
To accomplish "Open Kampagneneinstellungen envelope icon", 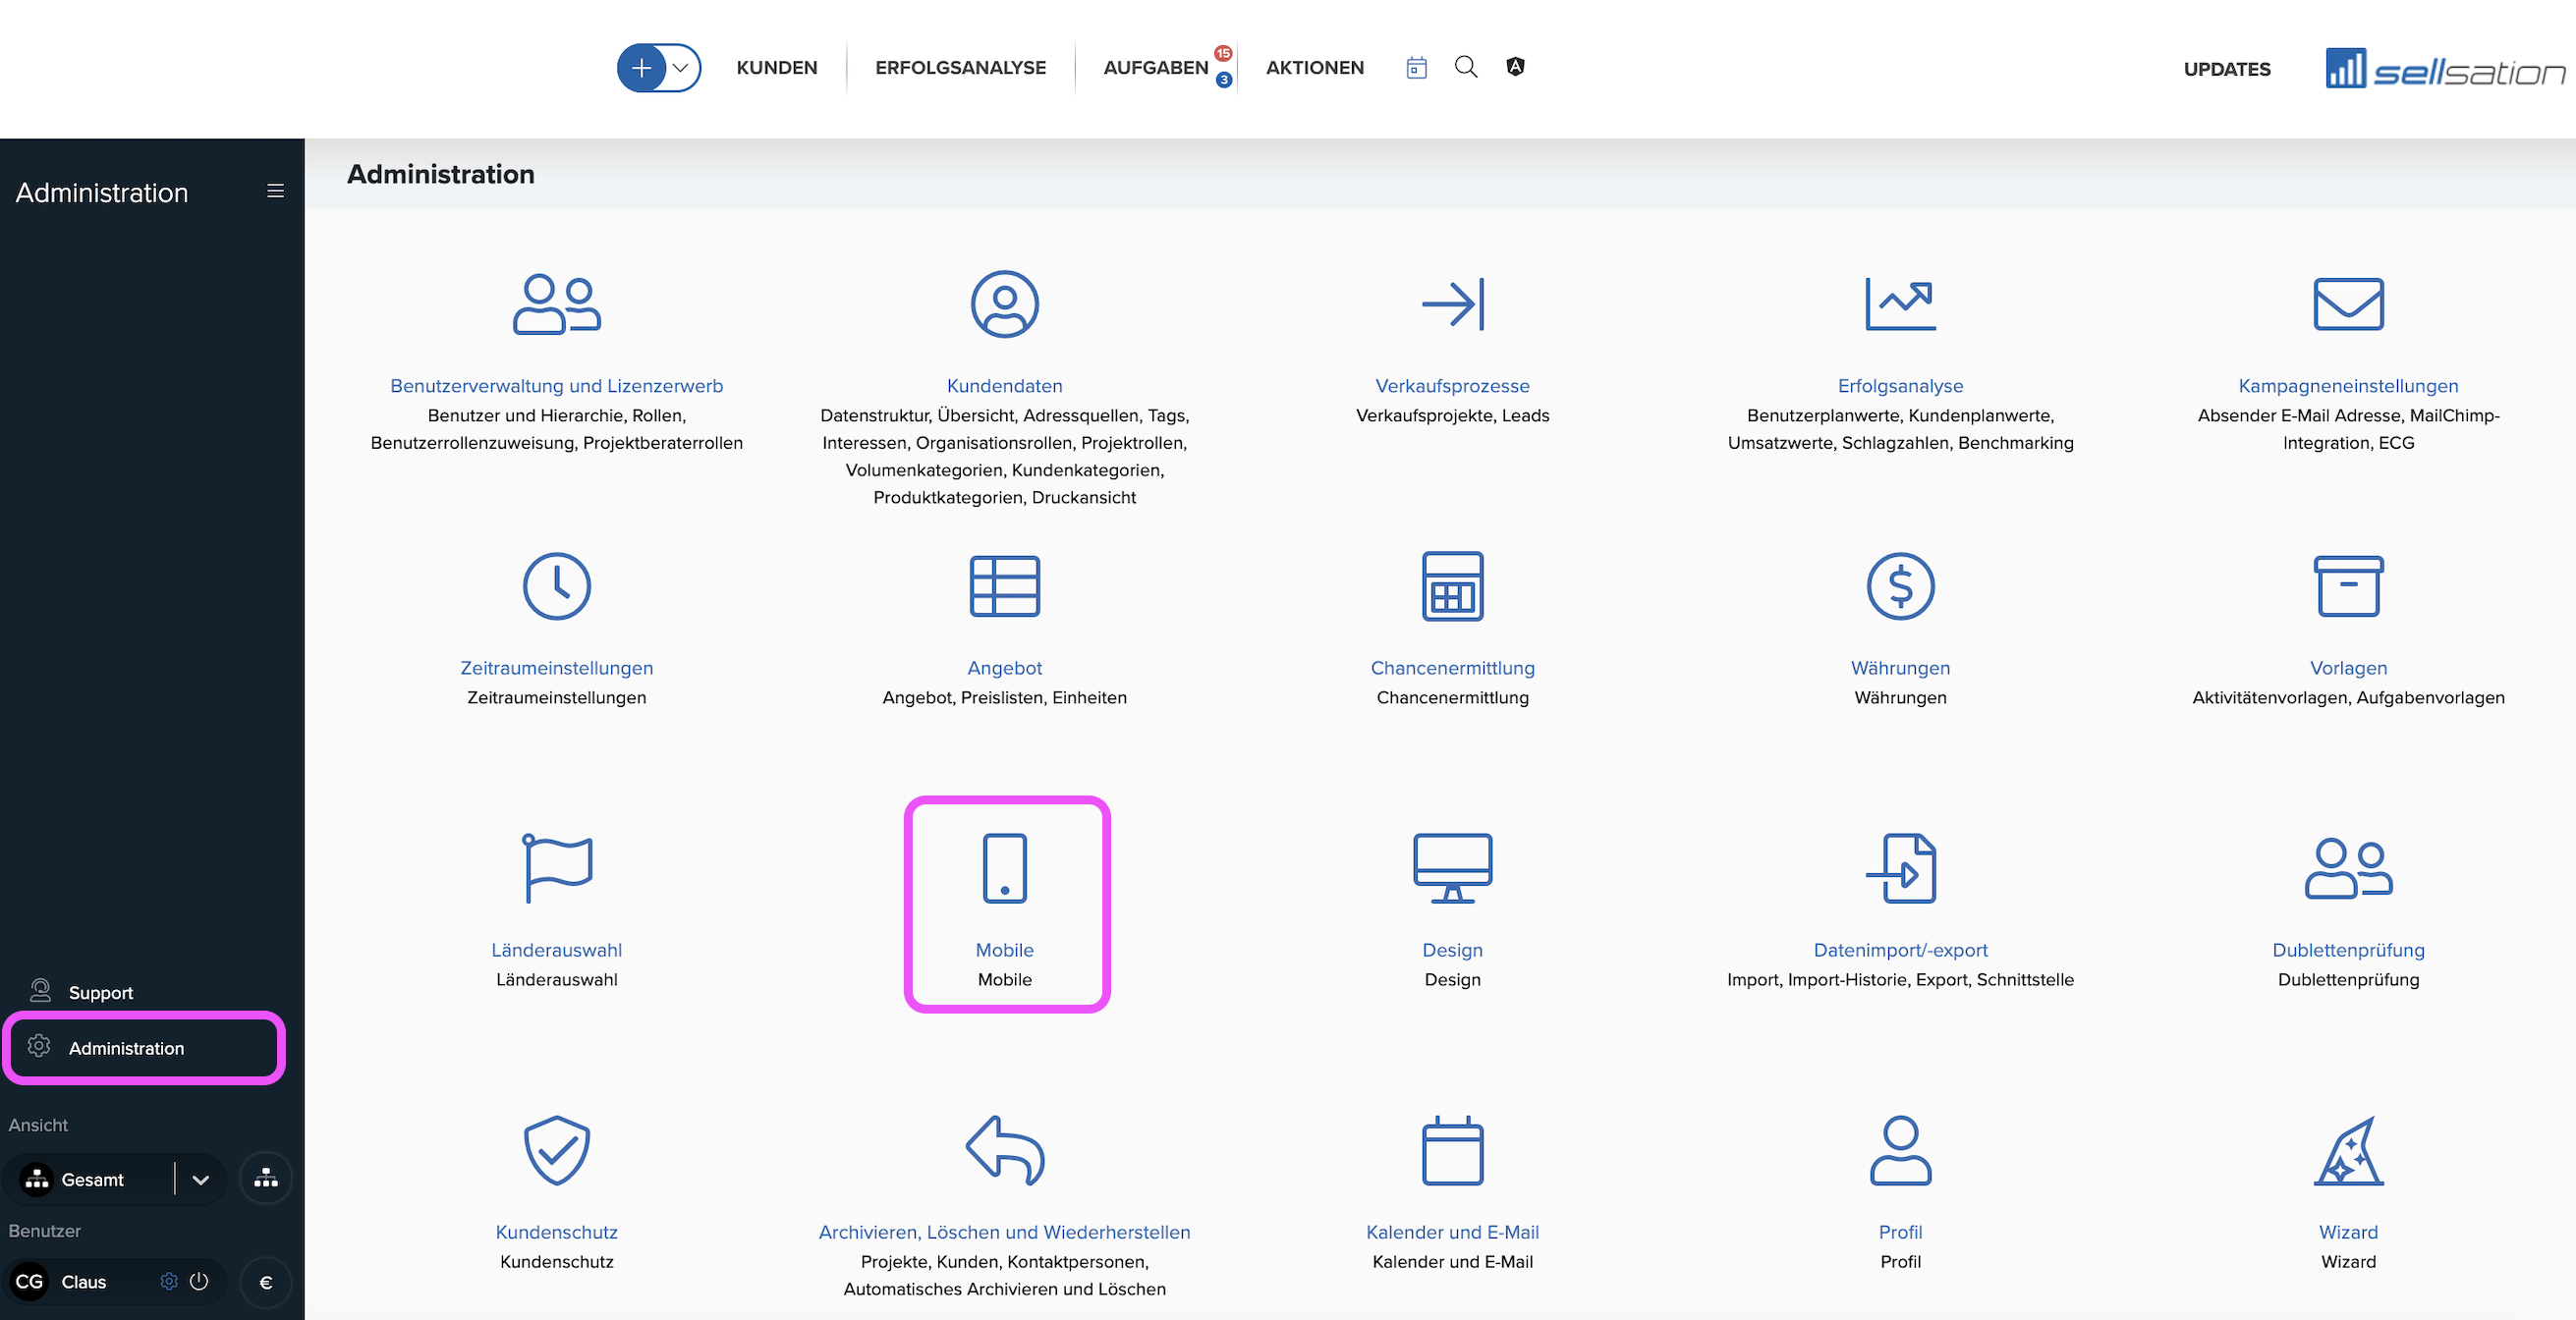I will point(2349,304).
